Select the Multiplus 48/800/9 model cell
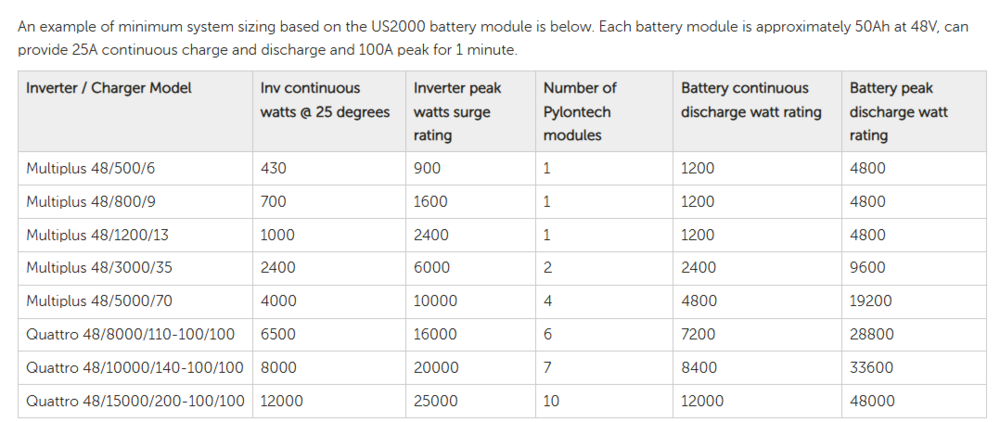1000x422 pixels. tap(90, 201)
